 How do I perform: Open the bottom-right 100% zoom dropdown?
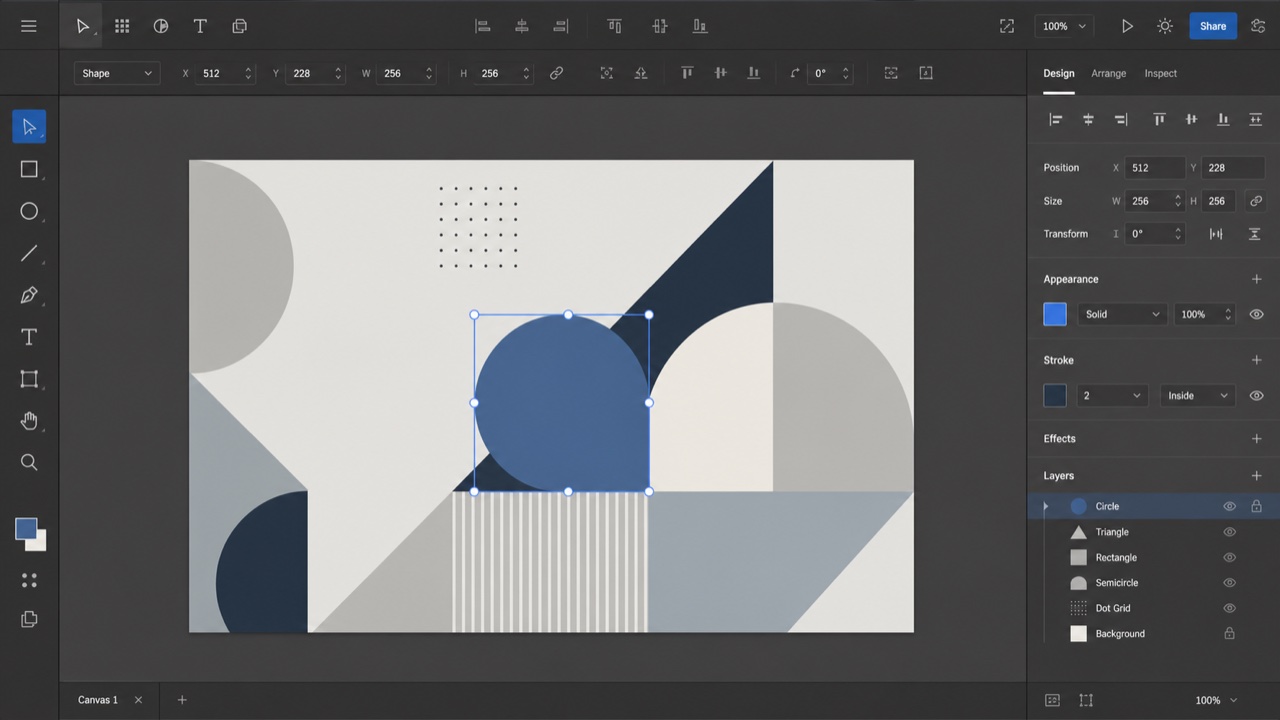pos(1217,700)
